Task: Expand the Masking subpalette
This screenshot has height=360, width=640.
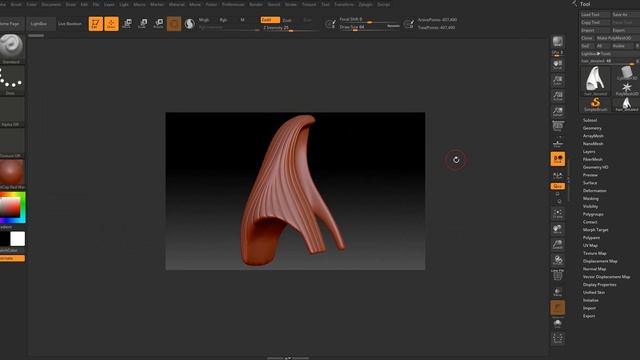Action: [x=591, y=198]
